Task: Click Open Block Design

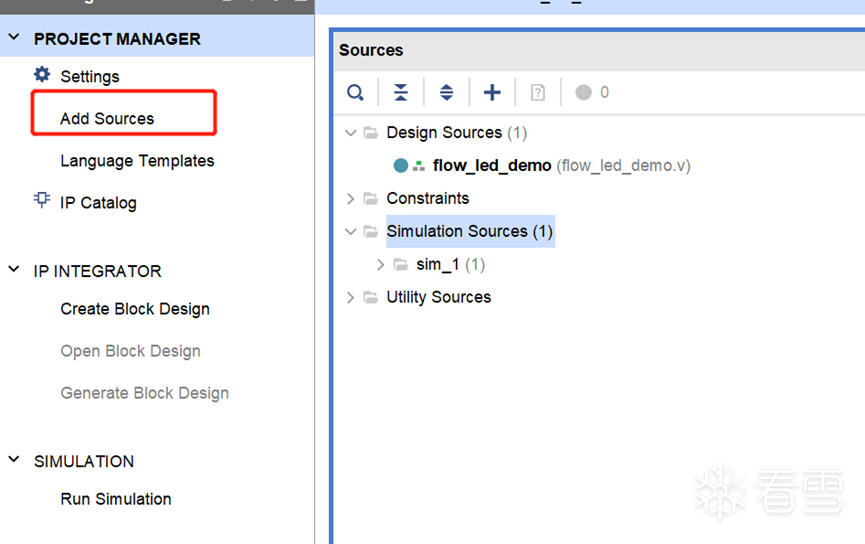Action: [x=131, y=351]
